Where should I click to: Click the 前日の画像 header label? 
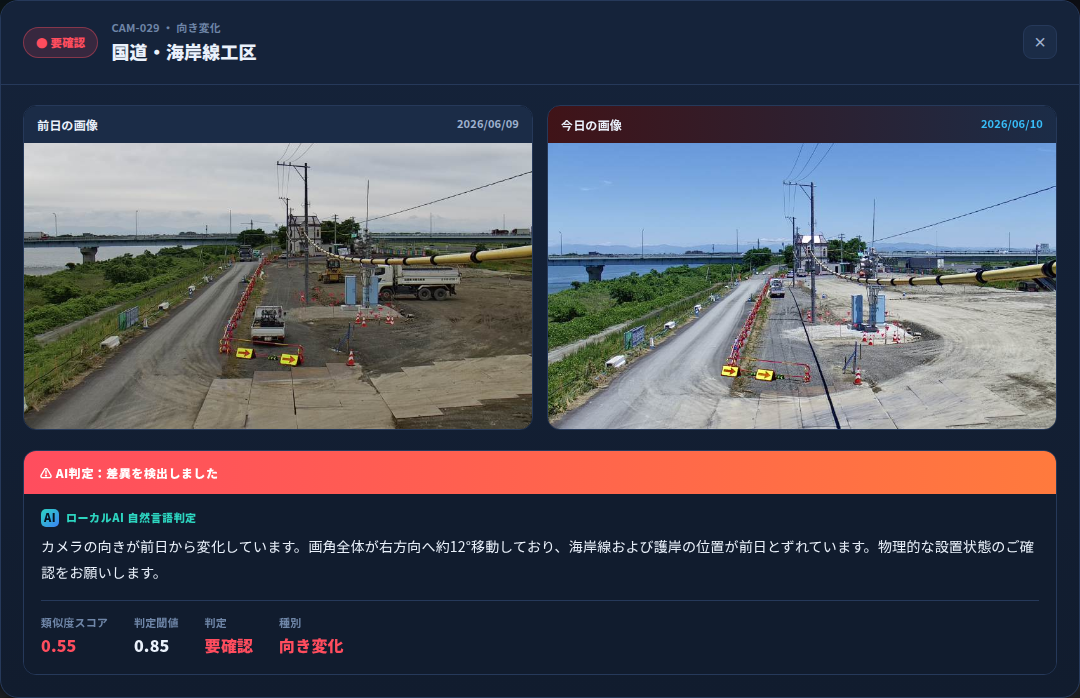click(68, 125)
